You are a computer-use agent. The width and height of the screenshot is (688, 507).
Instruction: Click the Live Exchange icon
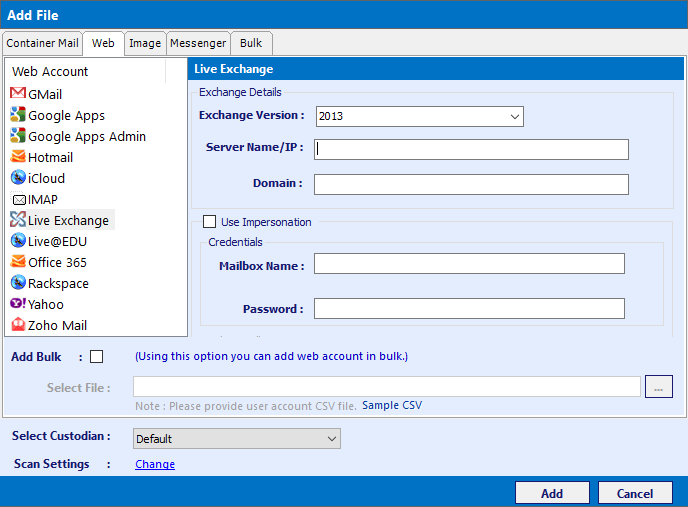[18, 219]
